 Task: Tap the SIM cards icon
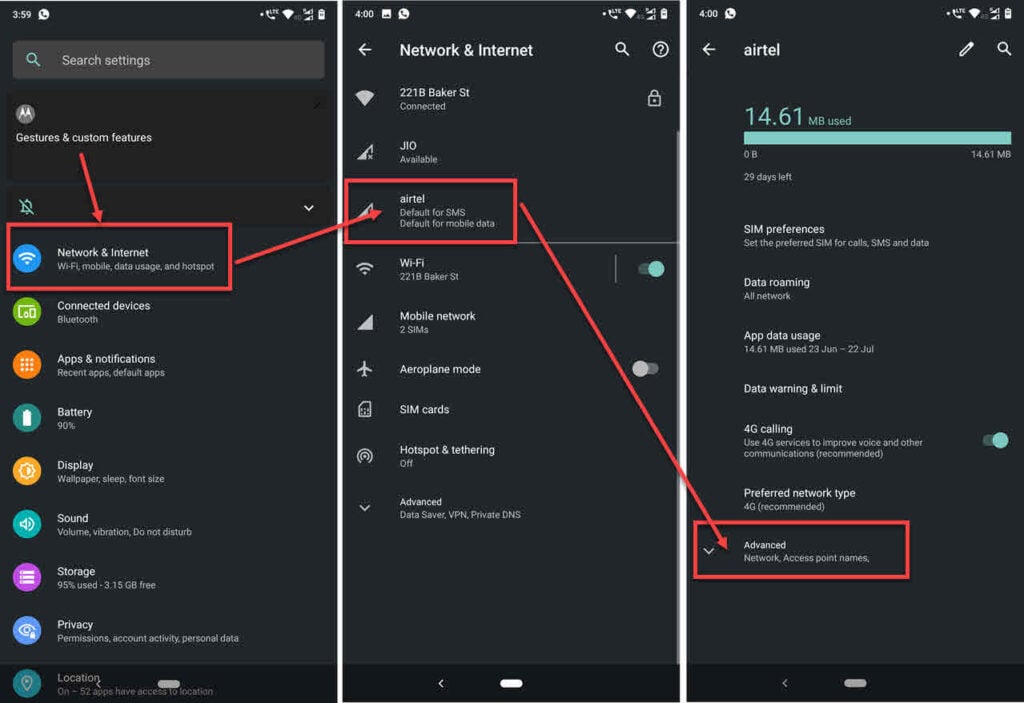(x=365, y=410)
